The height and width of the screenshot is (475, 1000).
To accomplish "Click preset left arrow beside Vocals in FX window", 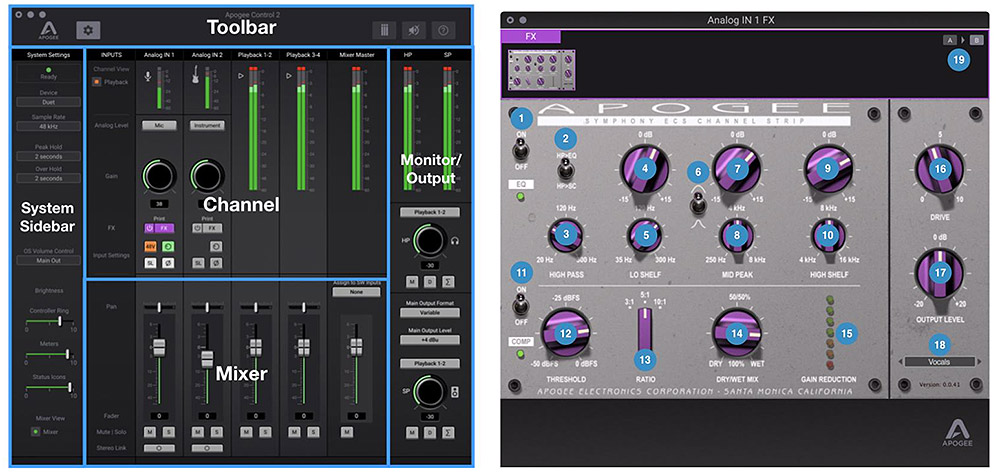I will [900, 362].
